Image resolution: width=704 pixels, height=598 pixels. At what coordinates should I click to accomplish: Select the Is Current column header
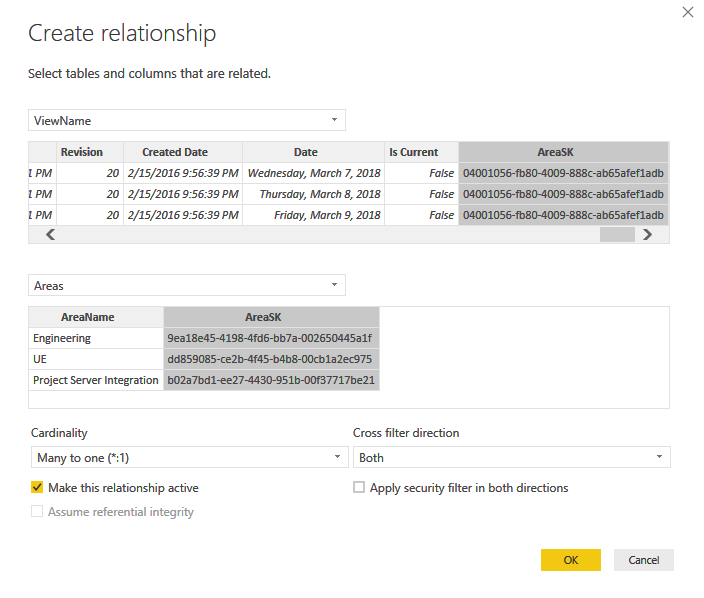click(x=421, y=152)
